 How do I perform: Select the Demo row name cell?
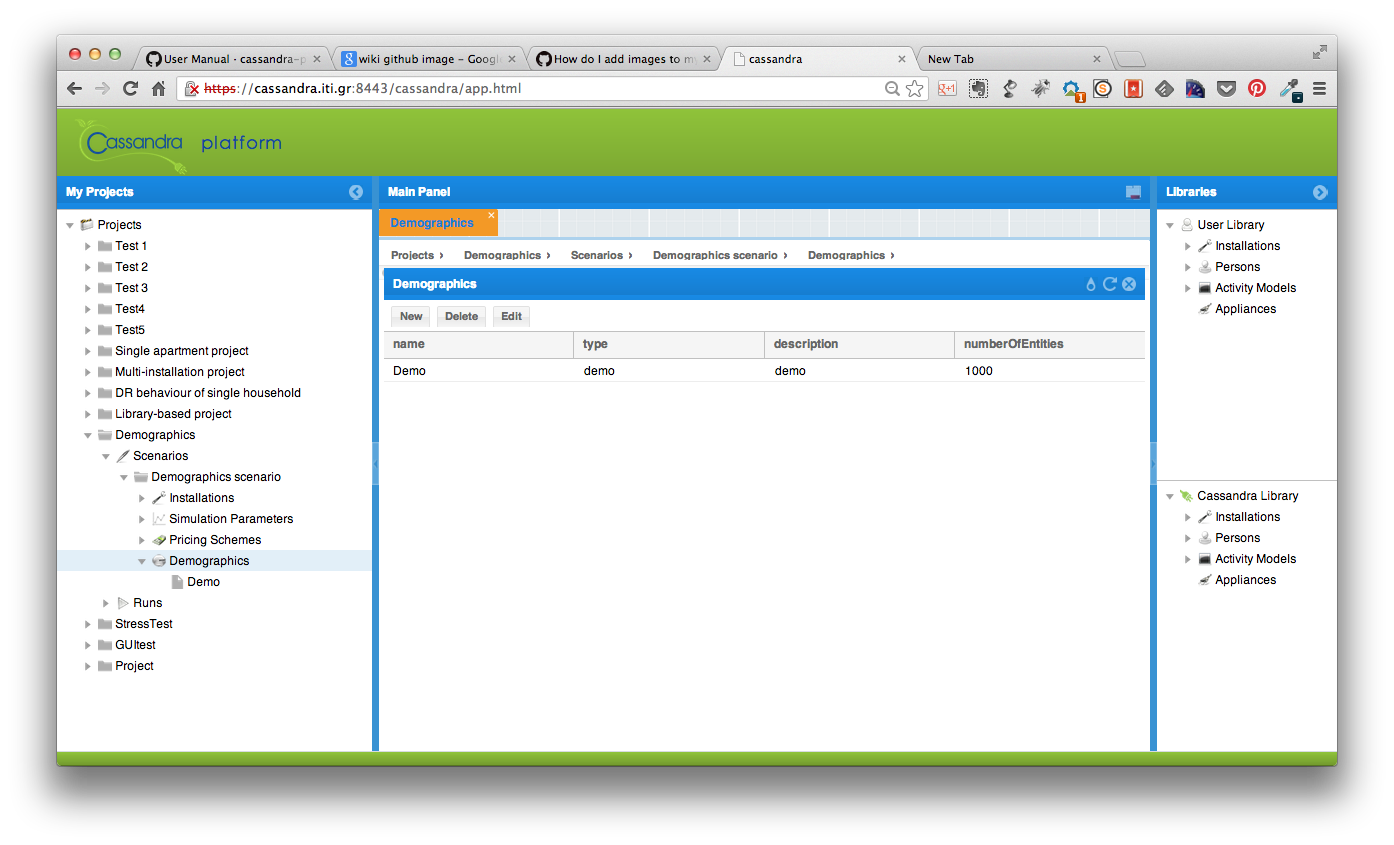coord(479,371)
